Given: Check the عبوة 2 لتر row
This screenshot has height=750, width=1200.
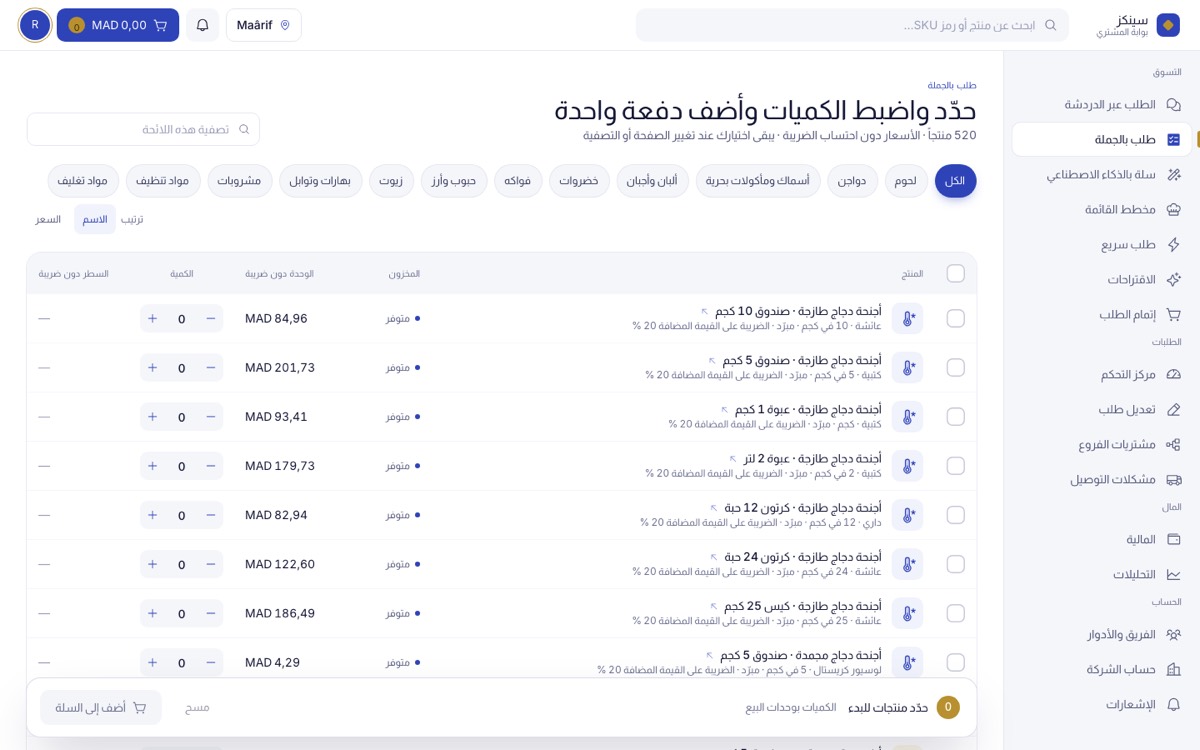Looking at the screenshot, I should point(956,466).
